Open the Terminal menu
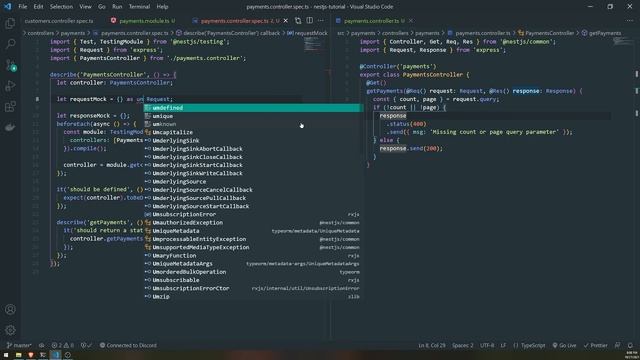 tap(139, 7)
